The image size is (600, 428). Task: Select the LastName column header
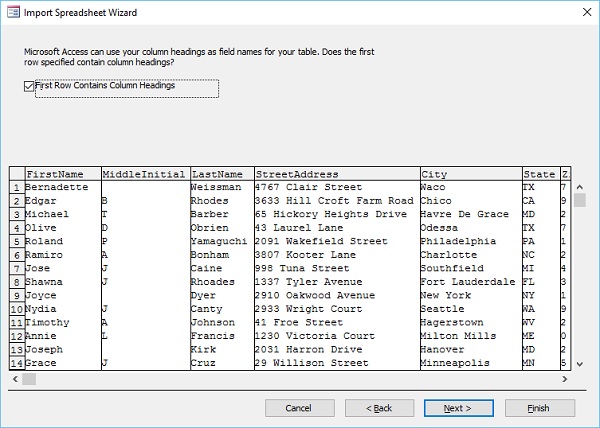click(x=222, y=174)
